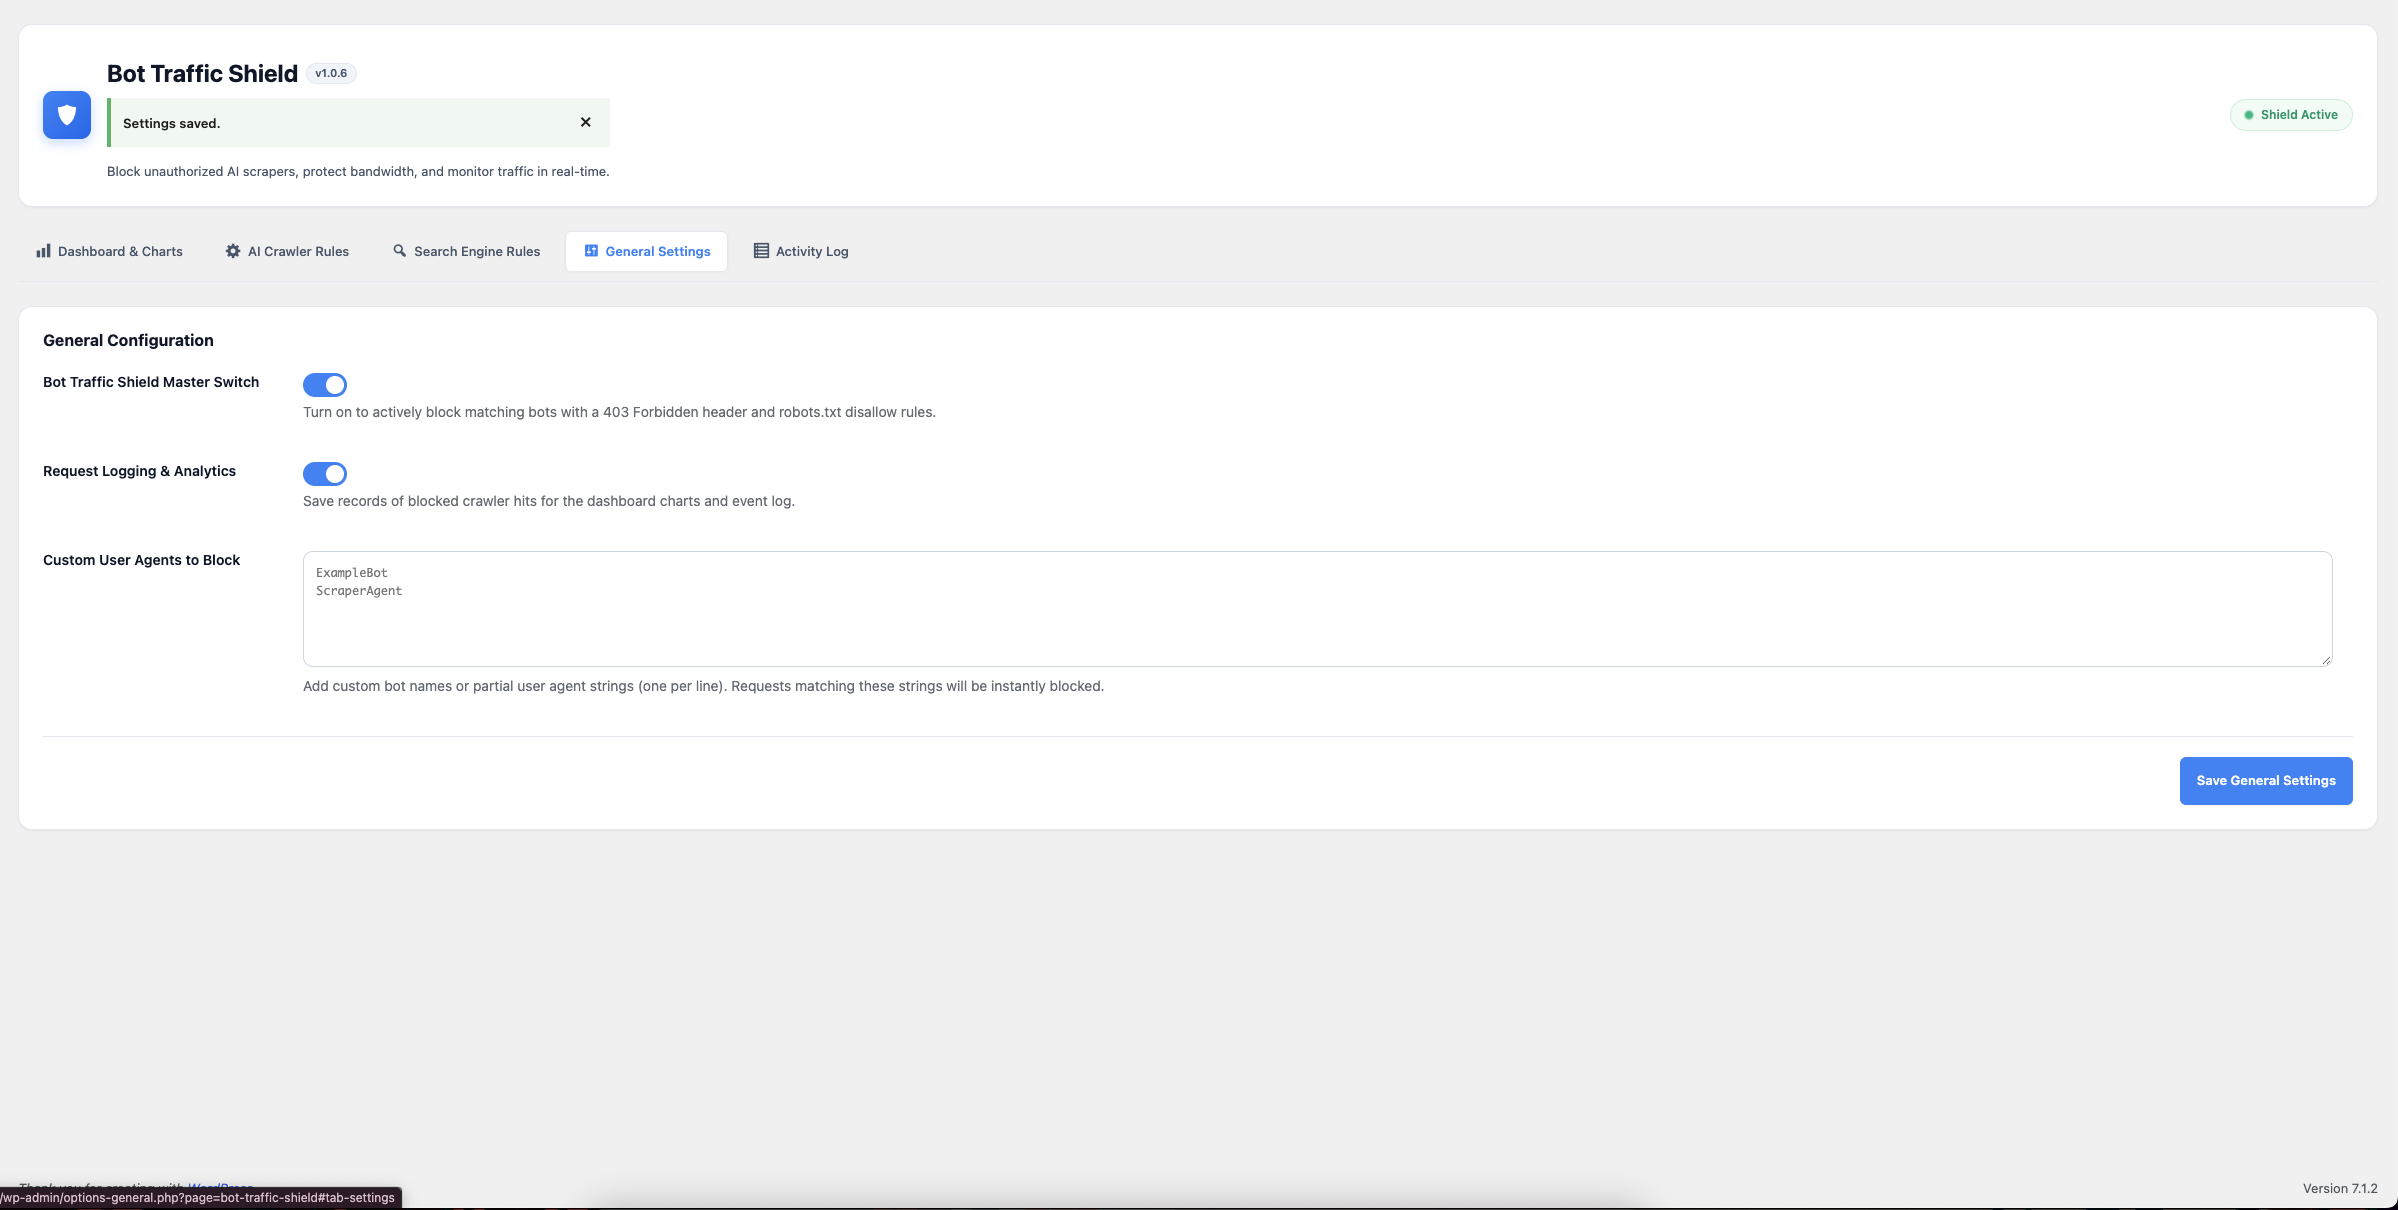The width and height of the screenshot is (2398, 1210).
Task: Click the 'one per line' help text
Action: 703,686
